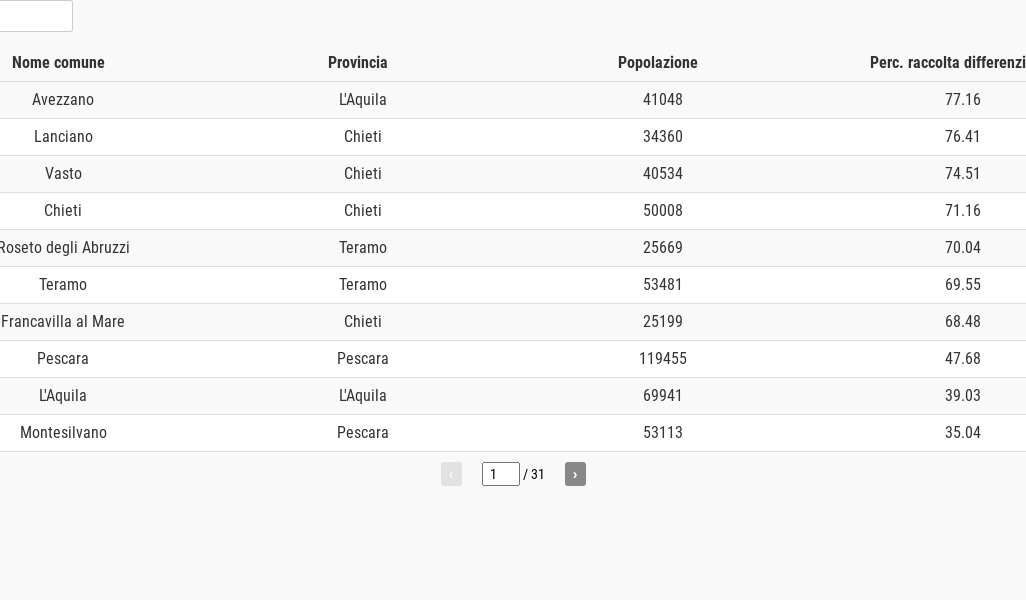This screenshot has width=1026, height=600.
Task: Select the Vasto municipality cell
Action: click(x=63, y=174)
